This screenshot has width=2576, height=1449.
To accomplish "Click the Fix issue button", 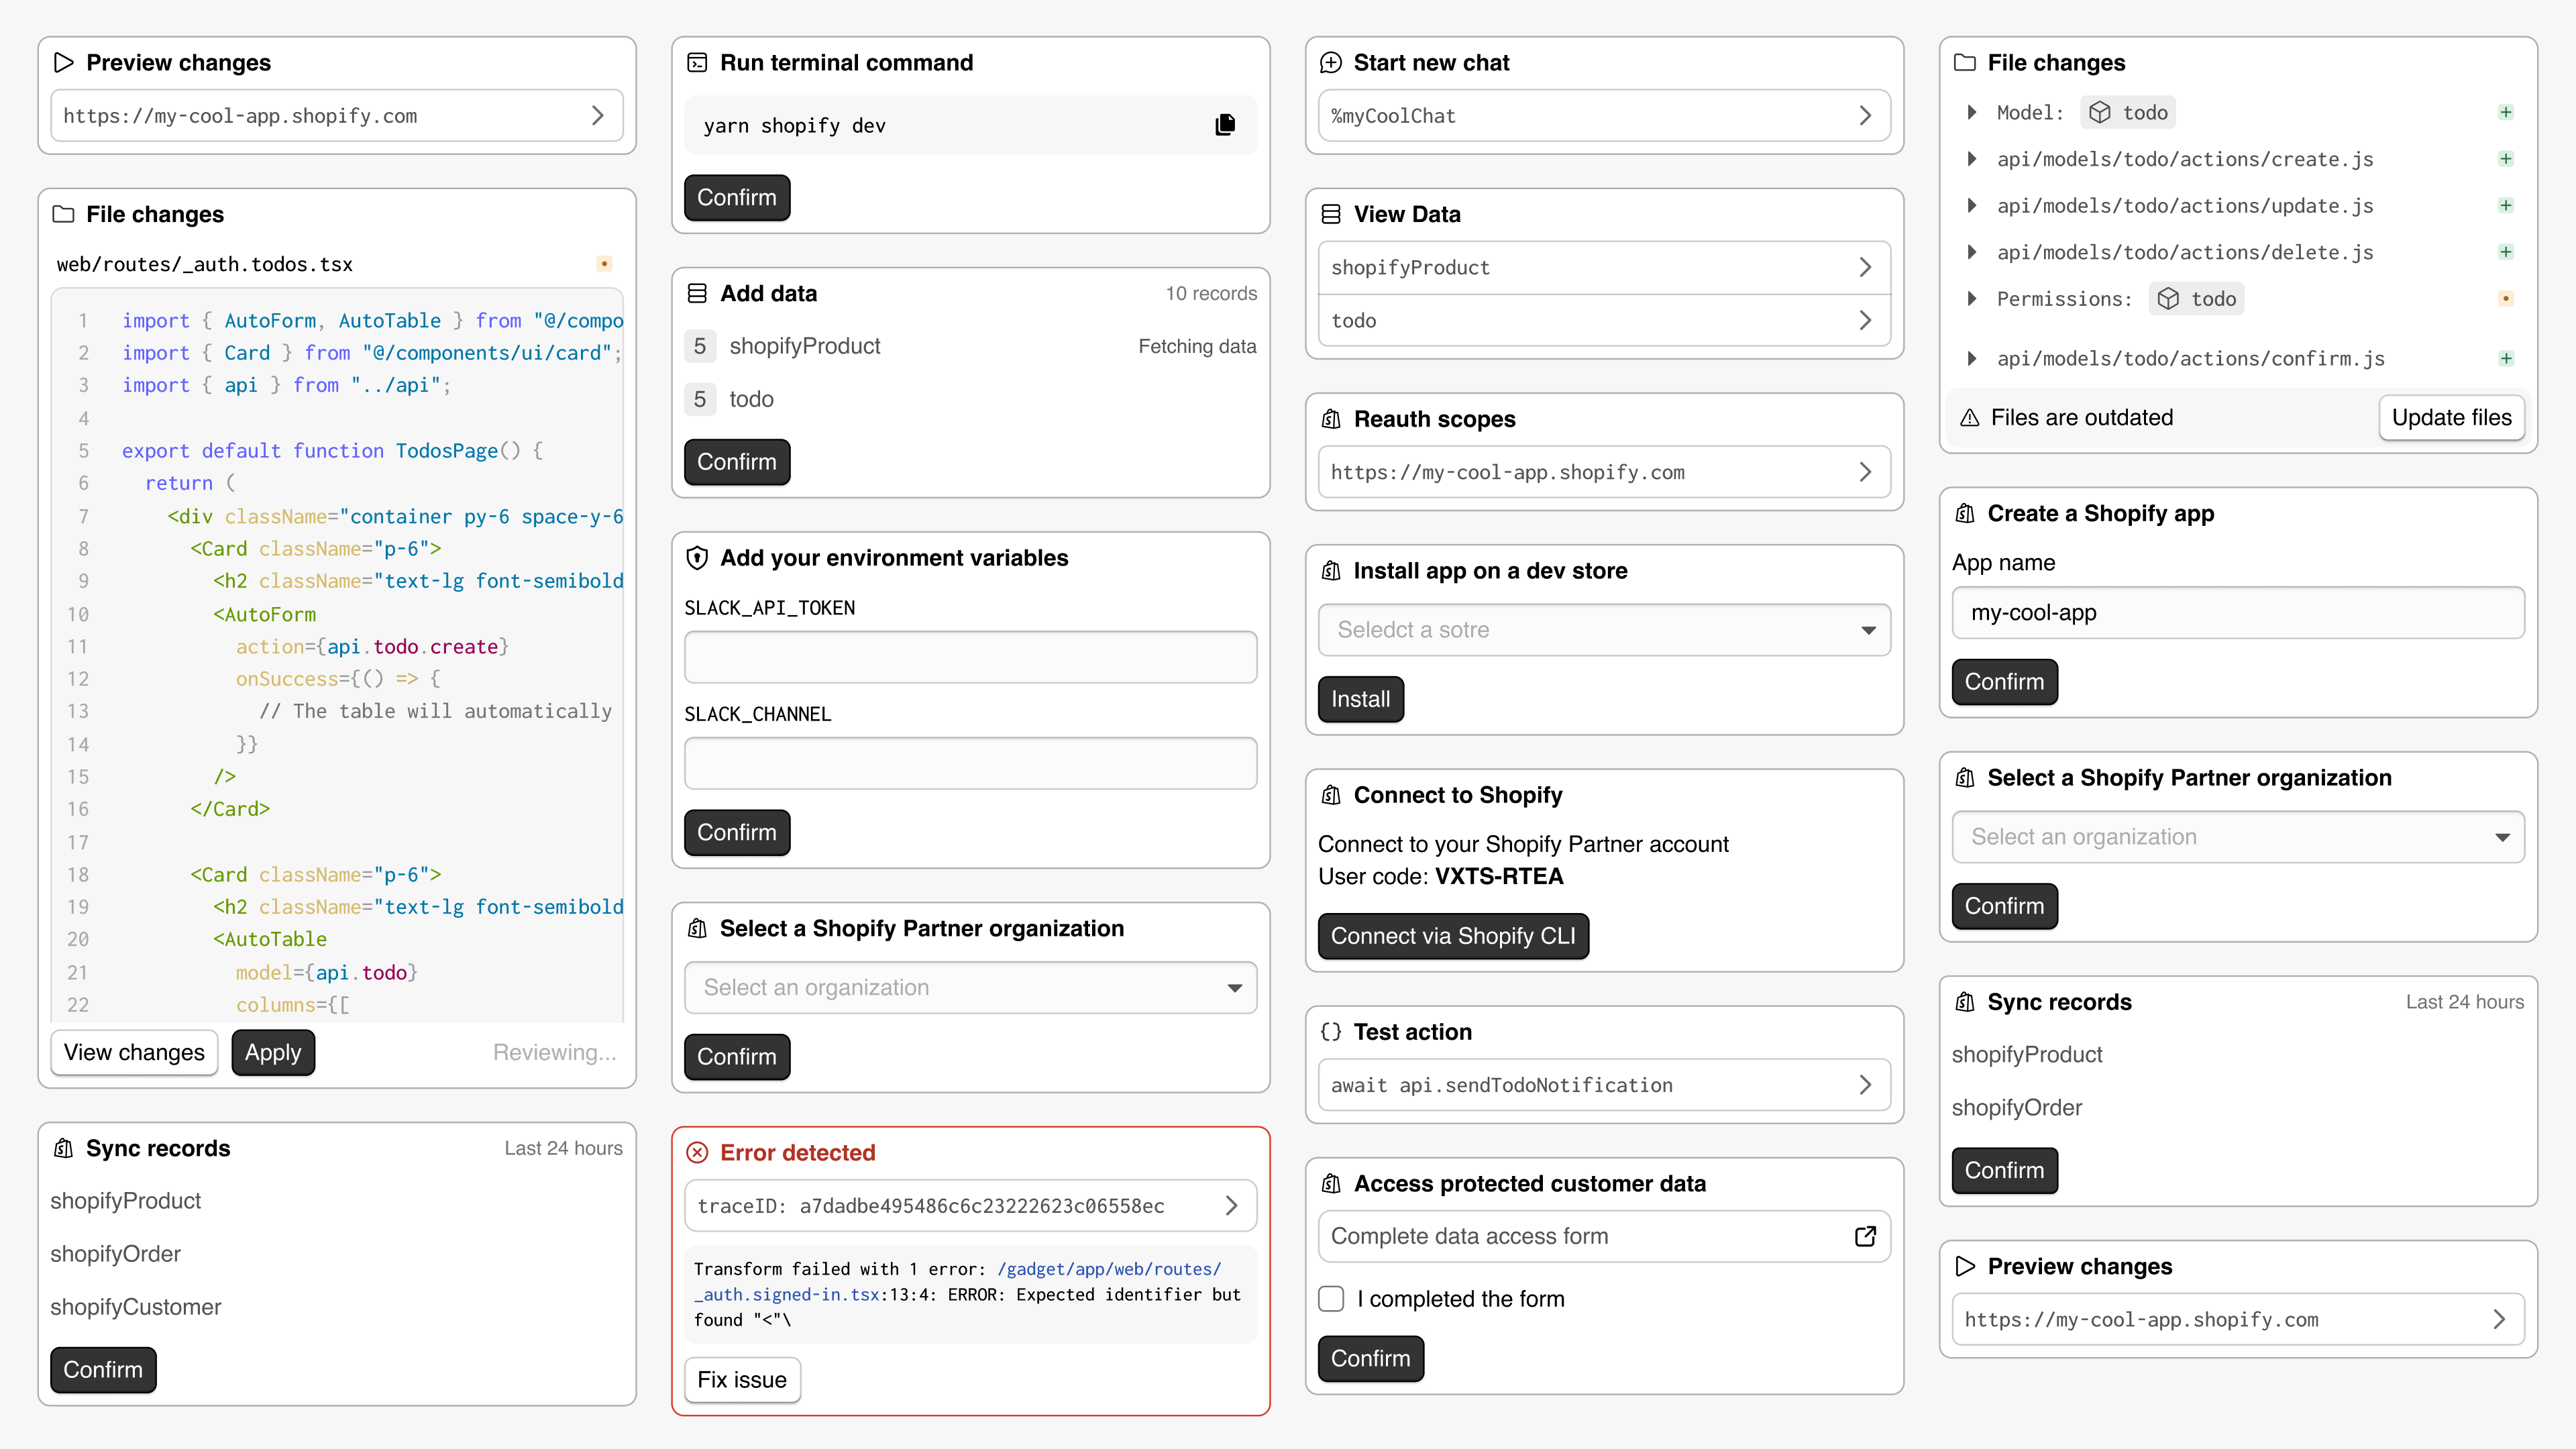I will 742,1380.
